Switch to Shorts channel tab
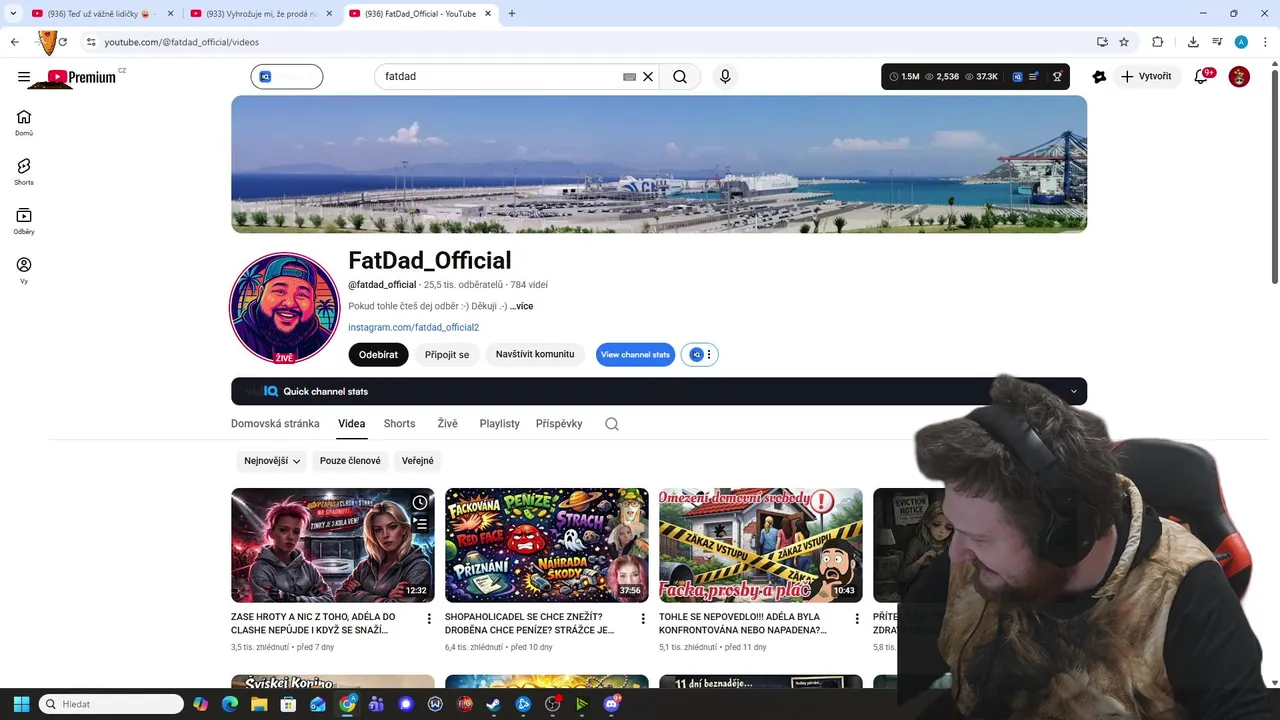This screenshot has height=720, width=1280. coord(399,424)
